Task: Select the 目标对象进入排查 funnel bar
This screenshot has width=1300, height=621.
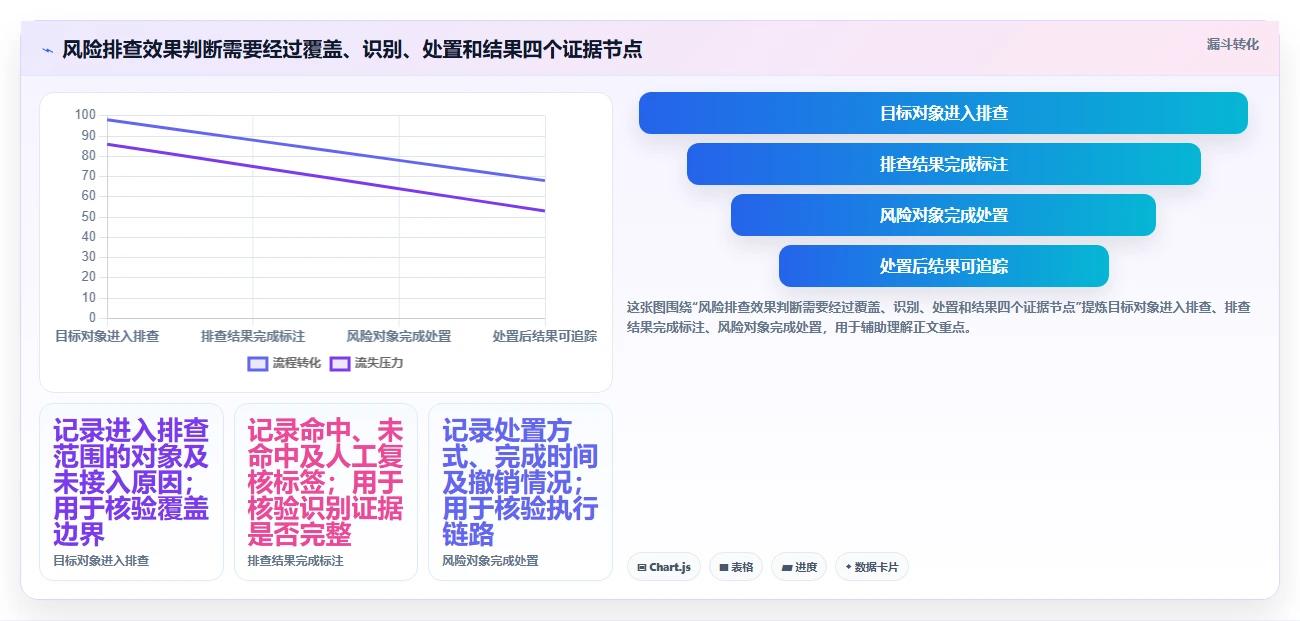Action: [943, 113]
